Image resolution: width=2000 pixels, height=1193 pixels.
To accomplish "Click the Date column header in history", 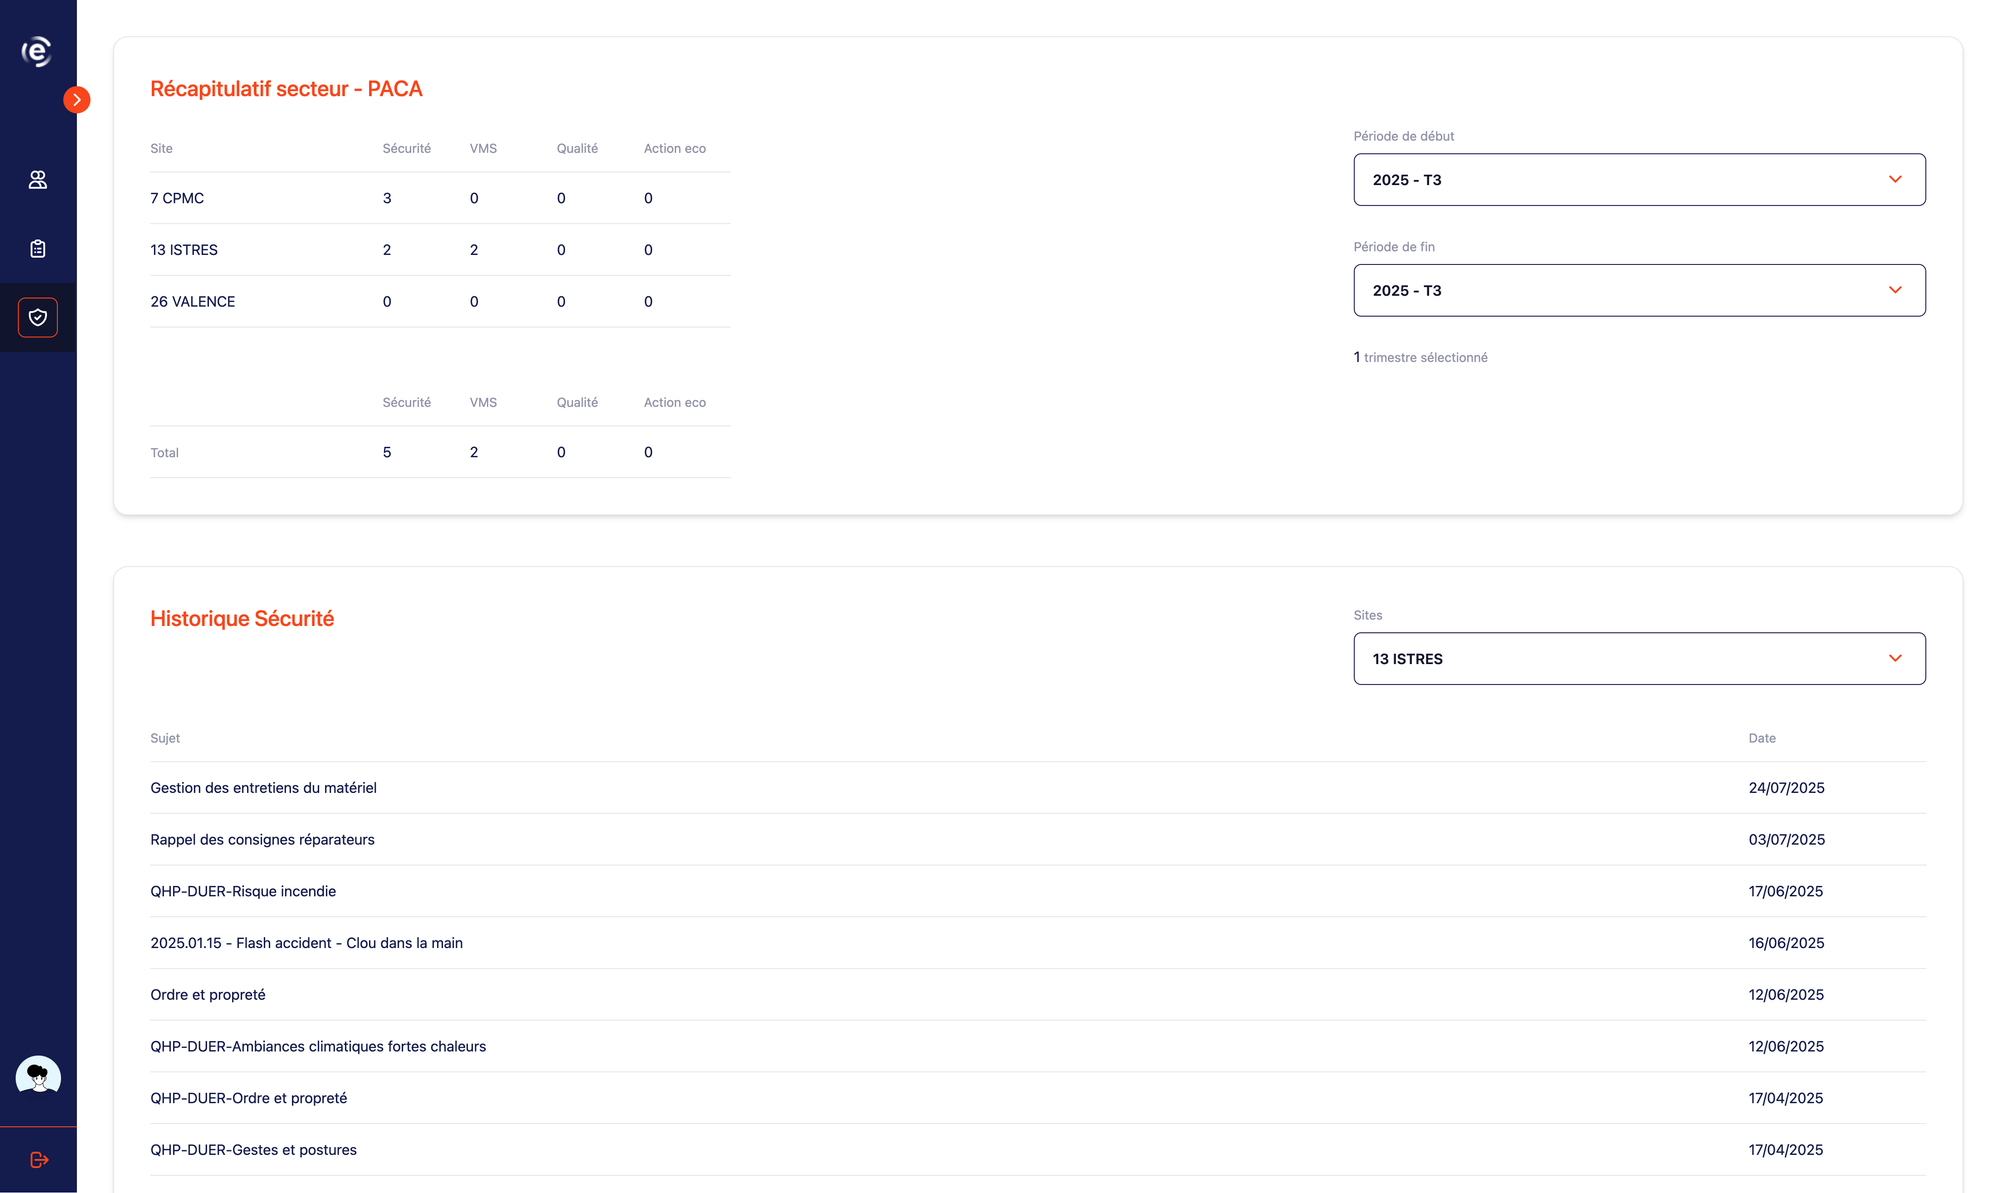I will point(1761,739).
